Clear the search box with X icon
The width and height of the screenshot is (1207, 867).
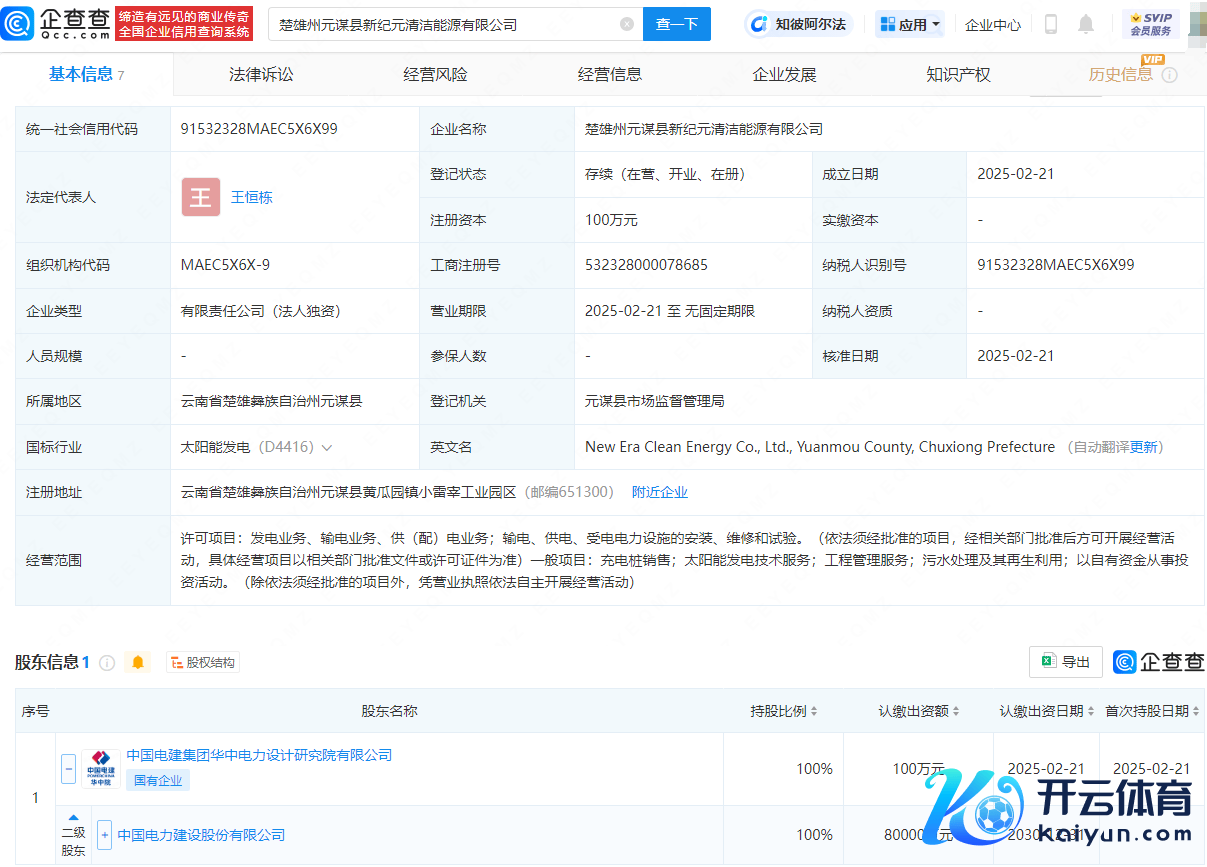tap(627, 24)
